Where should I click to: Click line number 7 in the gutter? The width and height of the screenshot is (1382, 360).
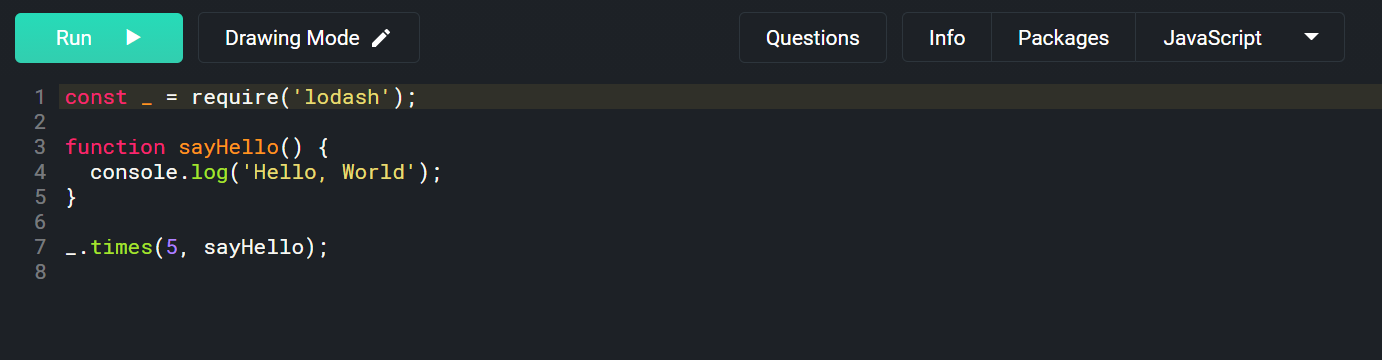click(x=40, y=247)
